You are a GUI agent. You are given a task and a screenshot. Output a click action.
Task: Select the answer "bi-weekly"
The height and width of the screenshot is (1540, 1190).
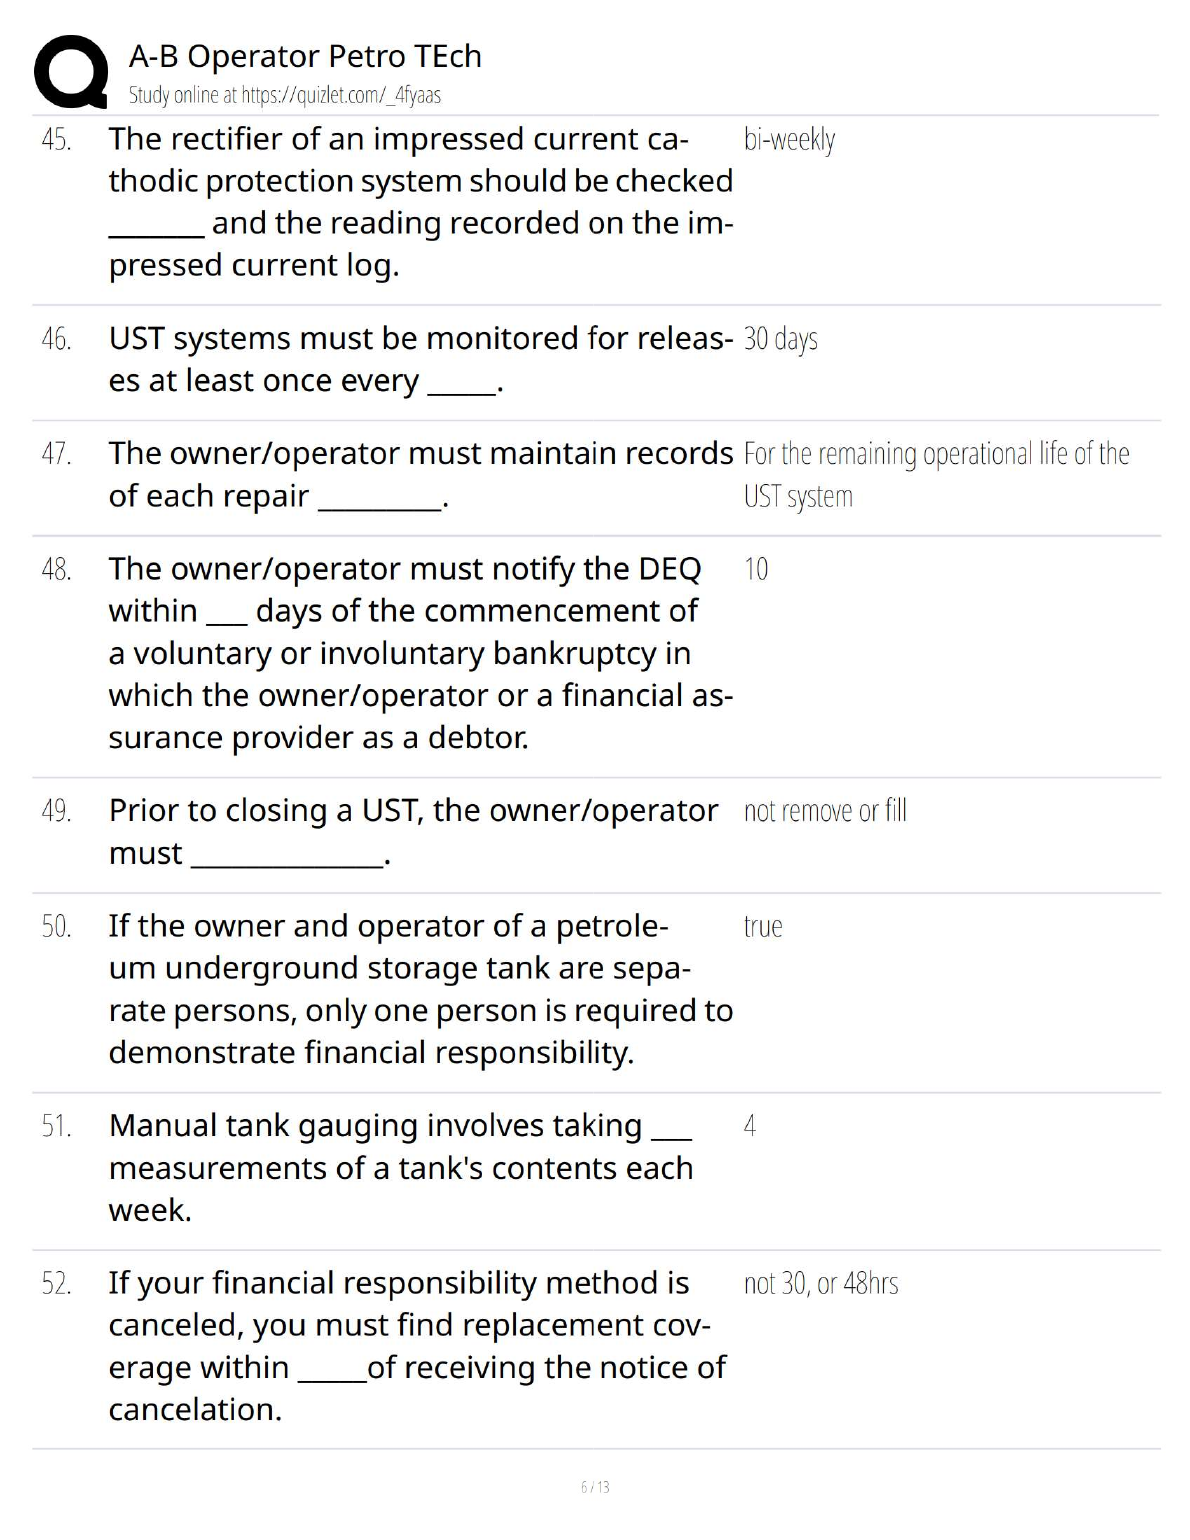tap(789, 139)
